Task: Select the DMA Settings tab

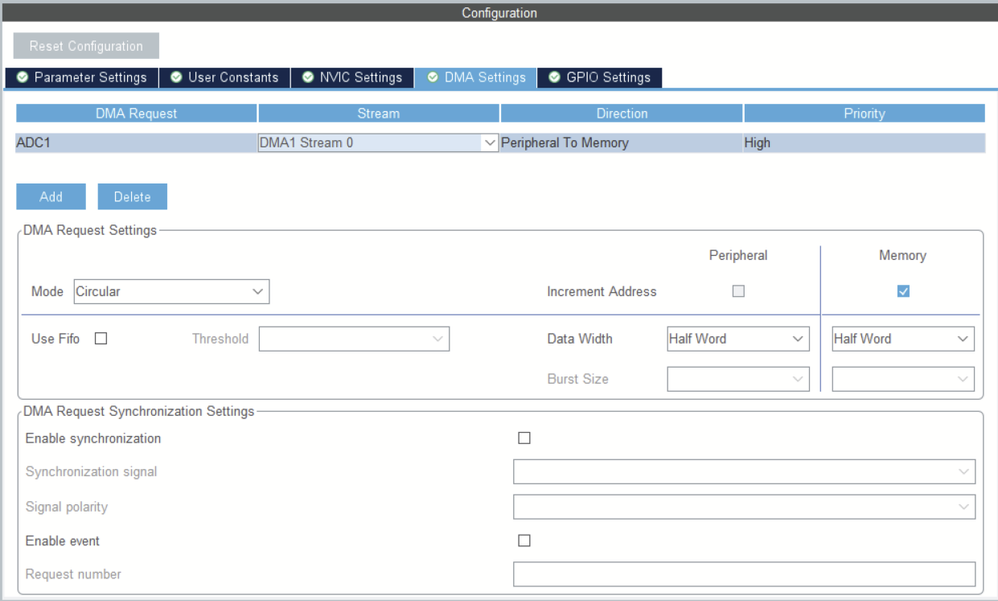Action: [x=475, y=78]
